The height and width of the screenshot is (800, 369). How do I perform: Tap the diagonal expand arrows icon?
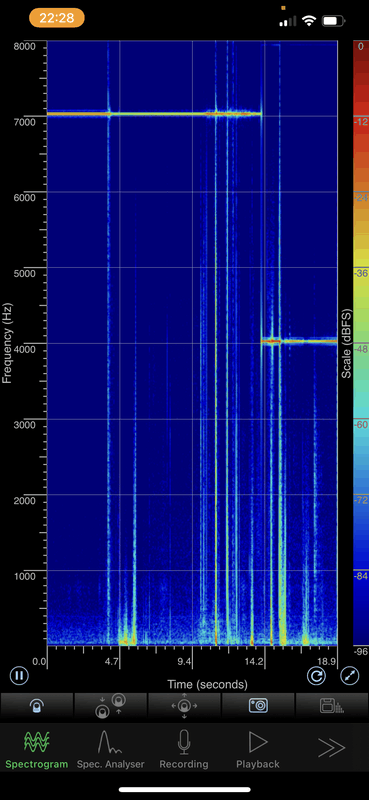(x=350, y=676)
